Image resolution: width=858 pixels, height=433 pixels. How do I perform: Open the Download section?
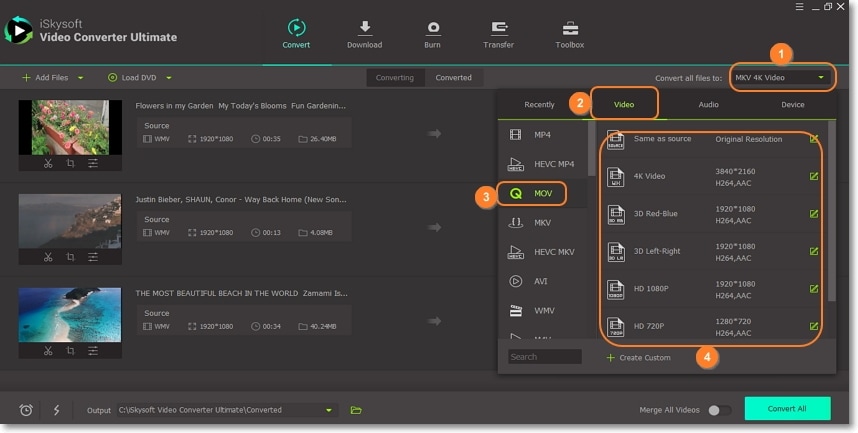pos(364,34)
